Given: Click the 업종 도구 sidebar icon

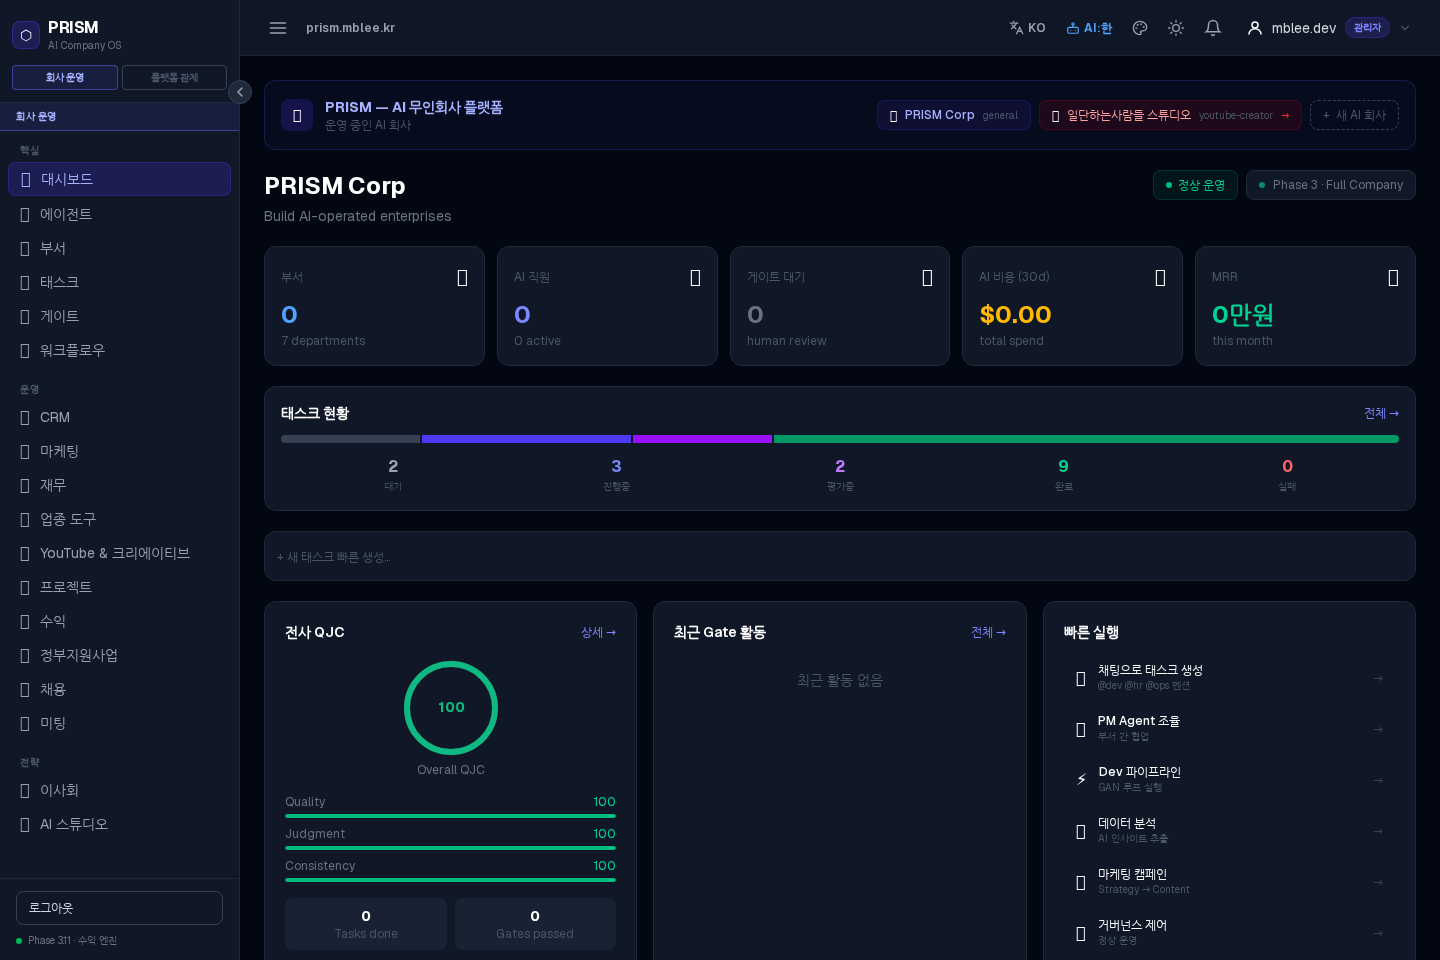Looking at the screenshot, I should click(x=25, y=519).
